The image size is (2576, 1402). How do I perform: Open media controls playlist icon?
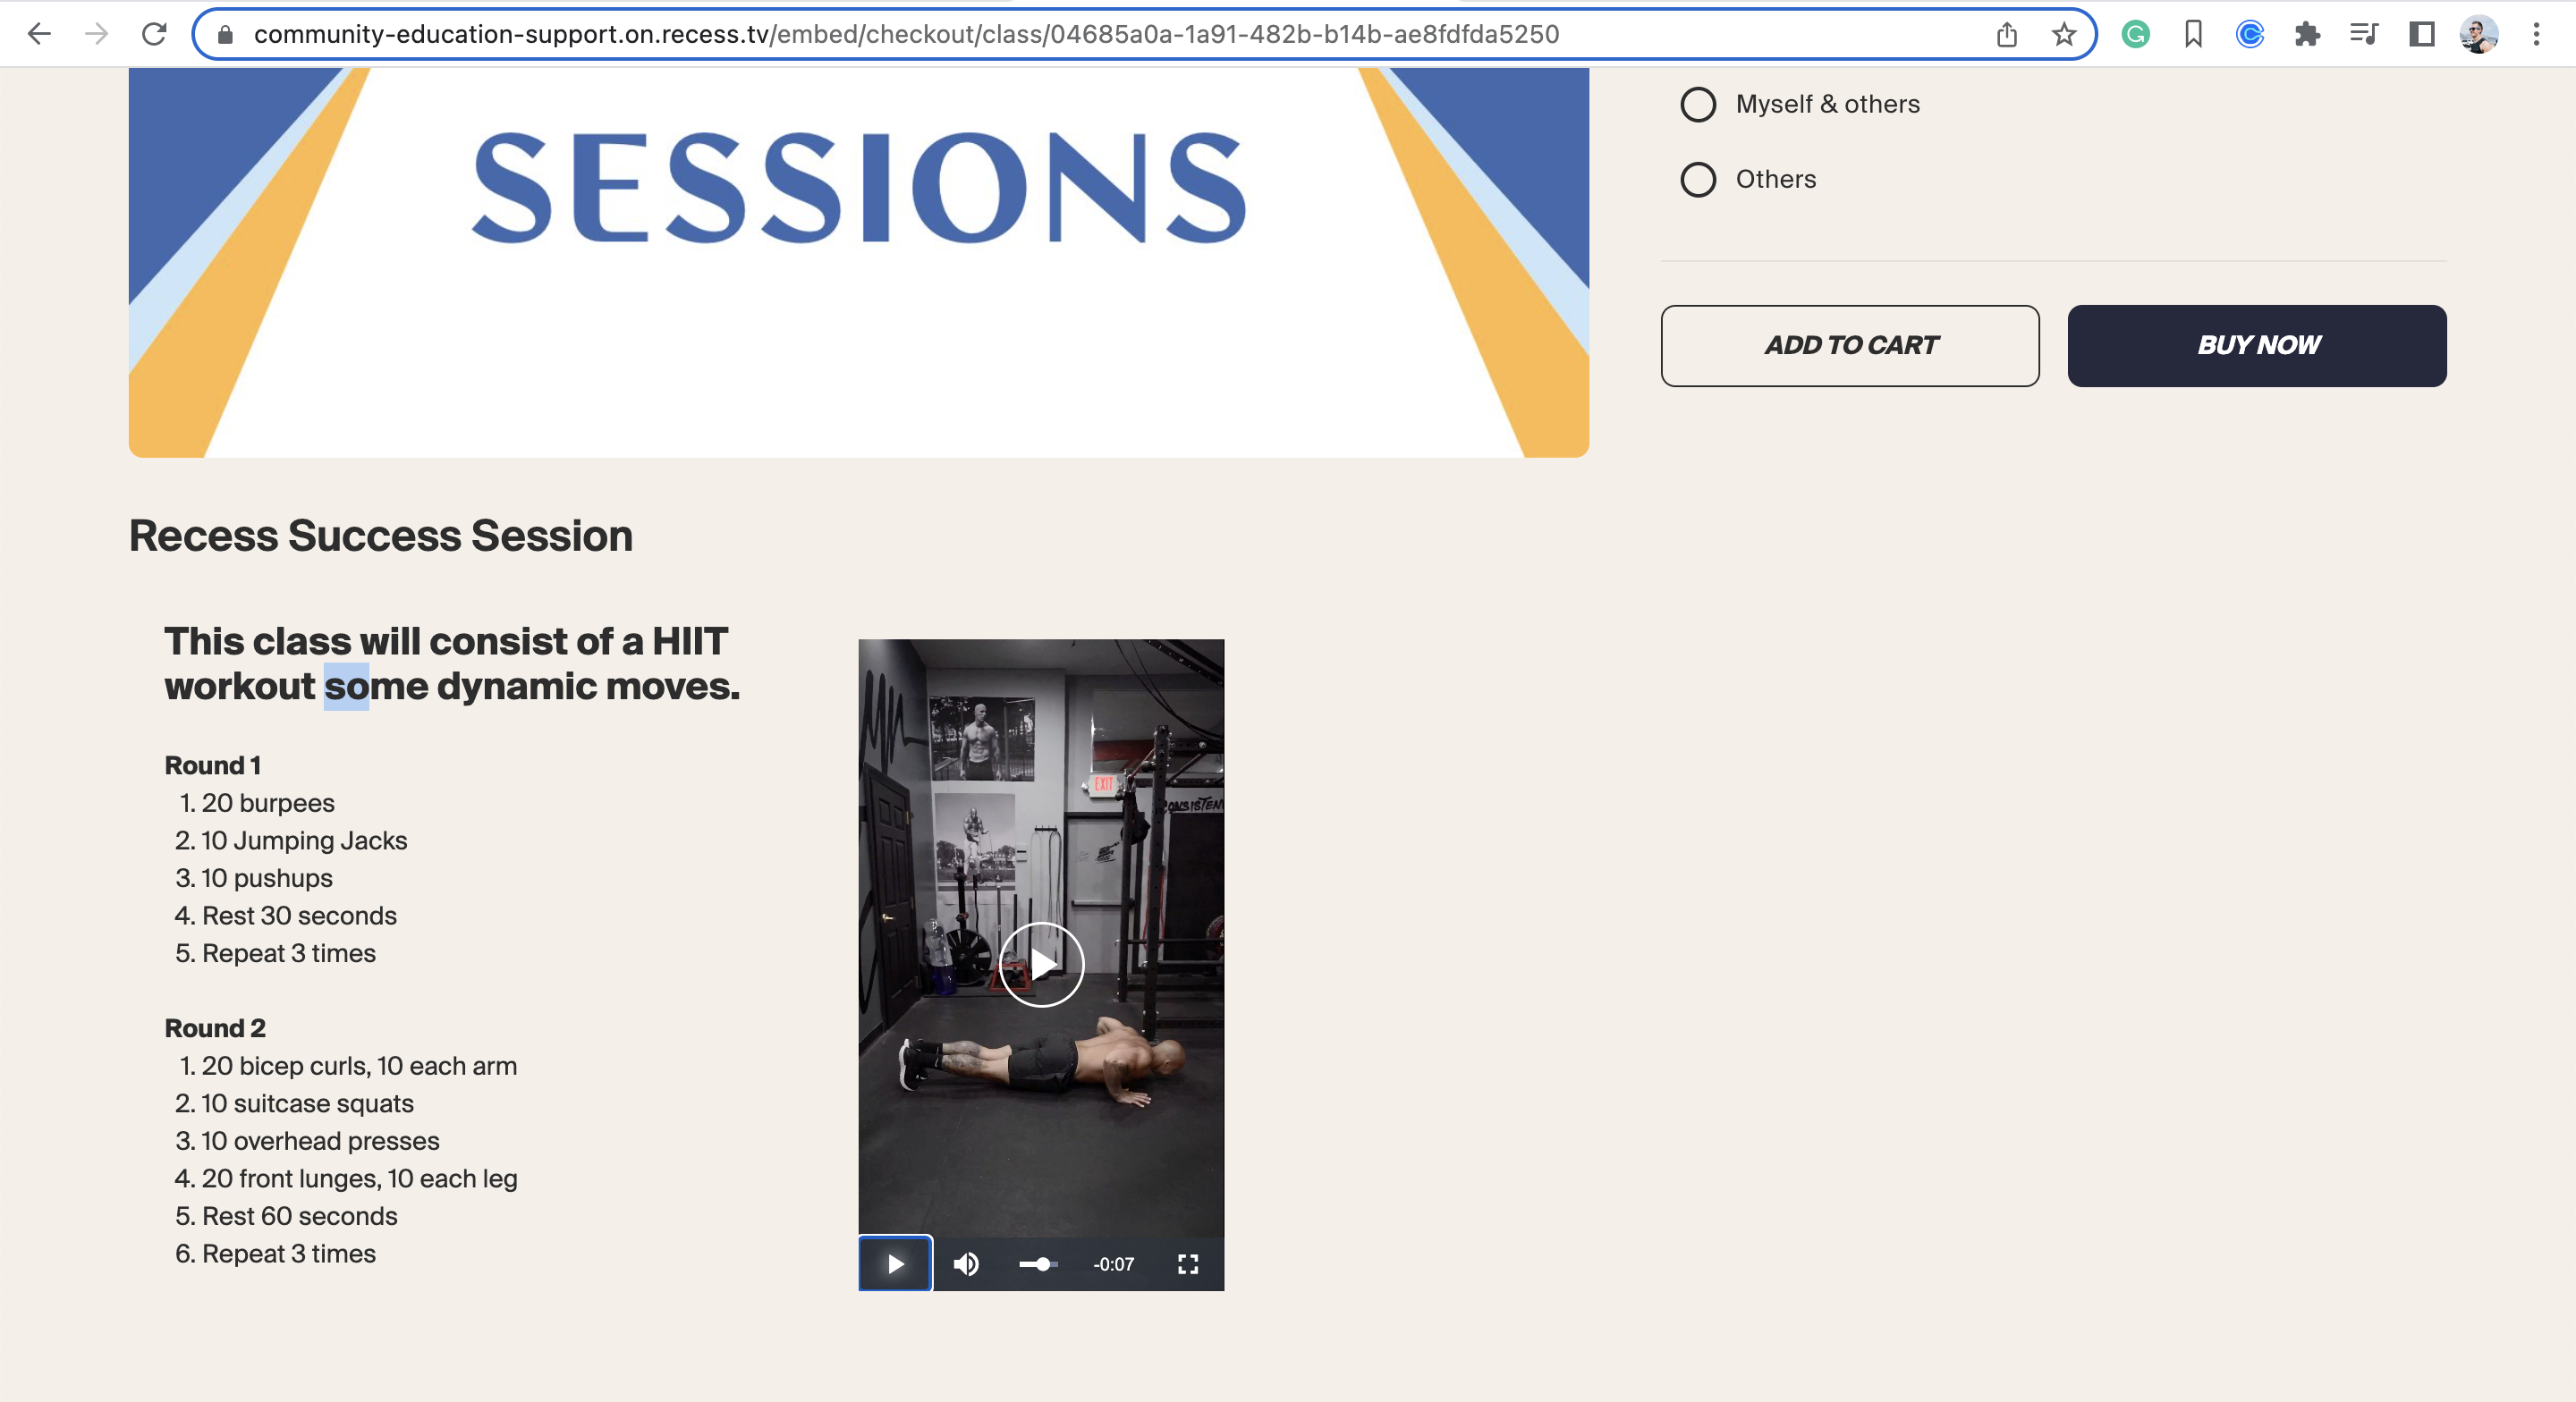pyautogui.click(x=2364, y=35)
